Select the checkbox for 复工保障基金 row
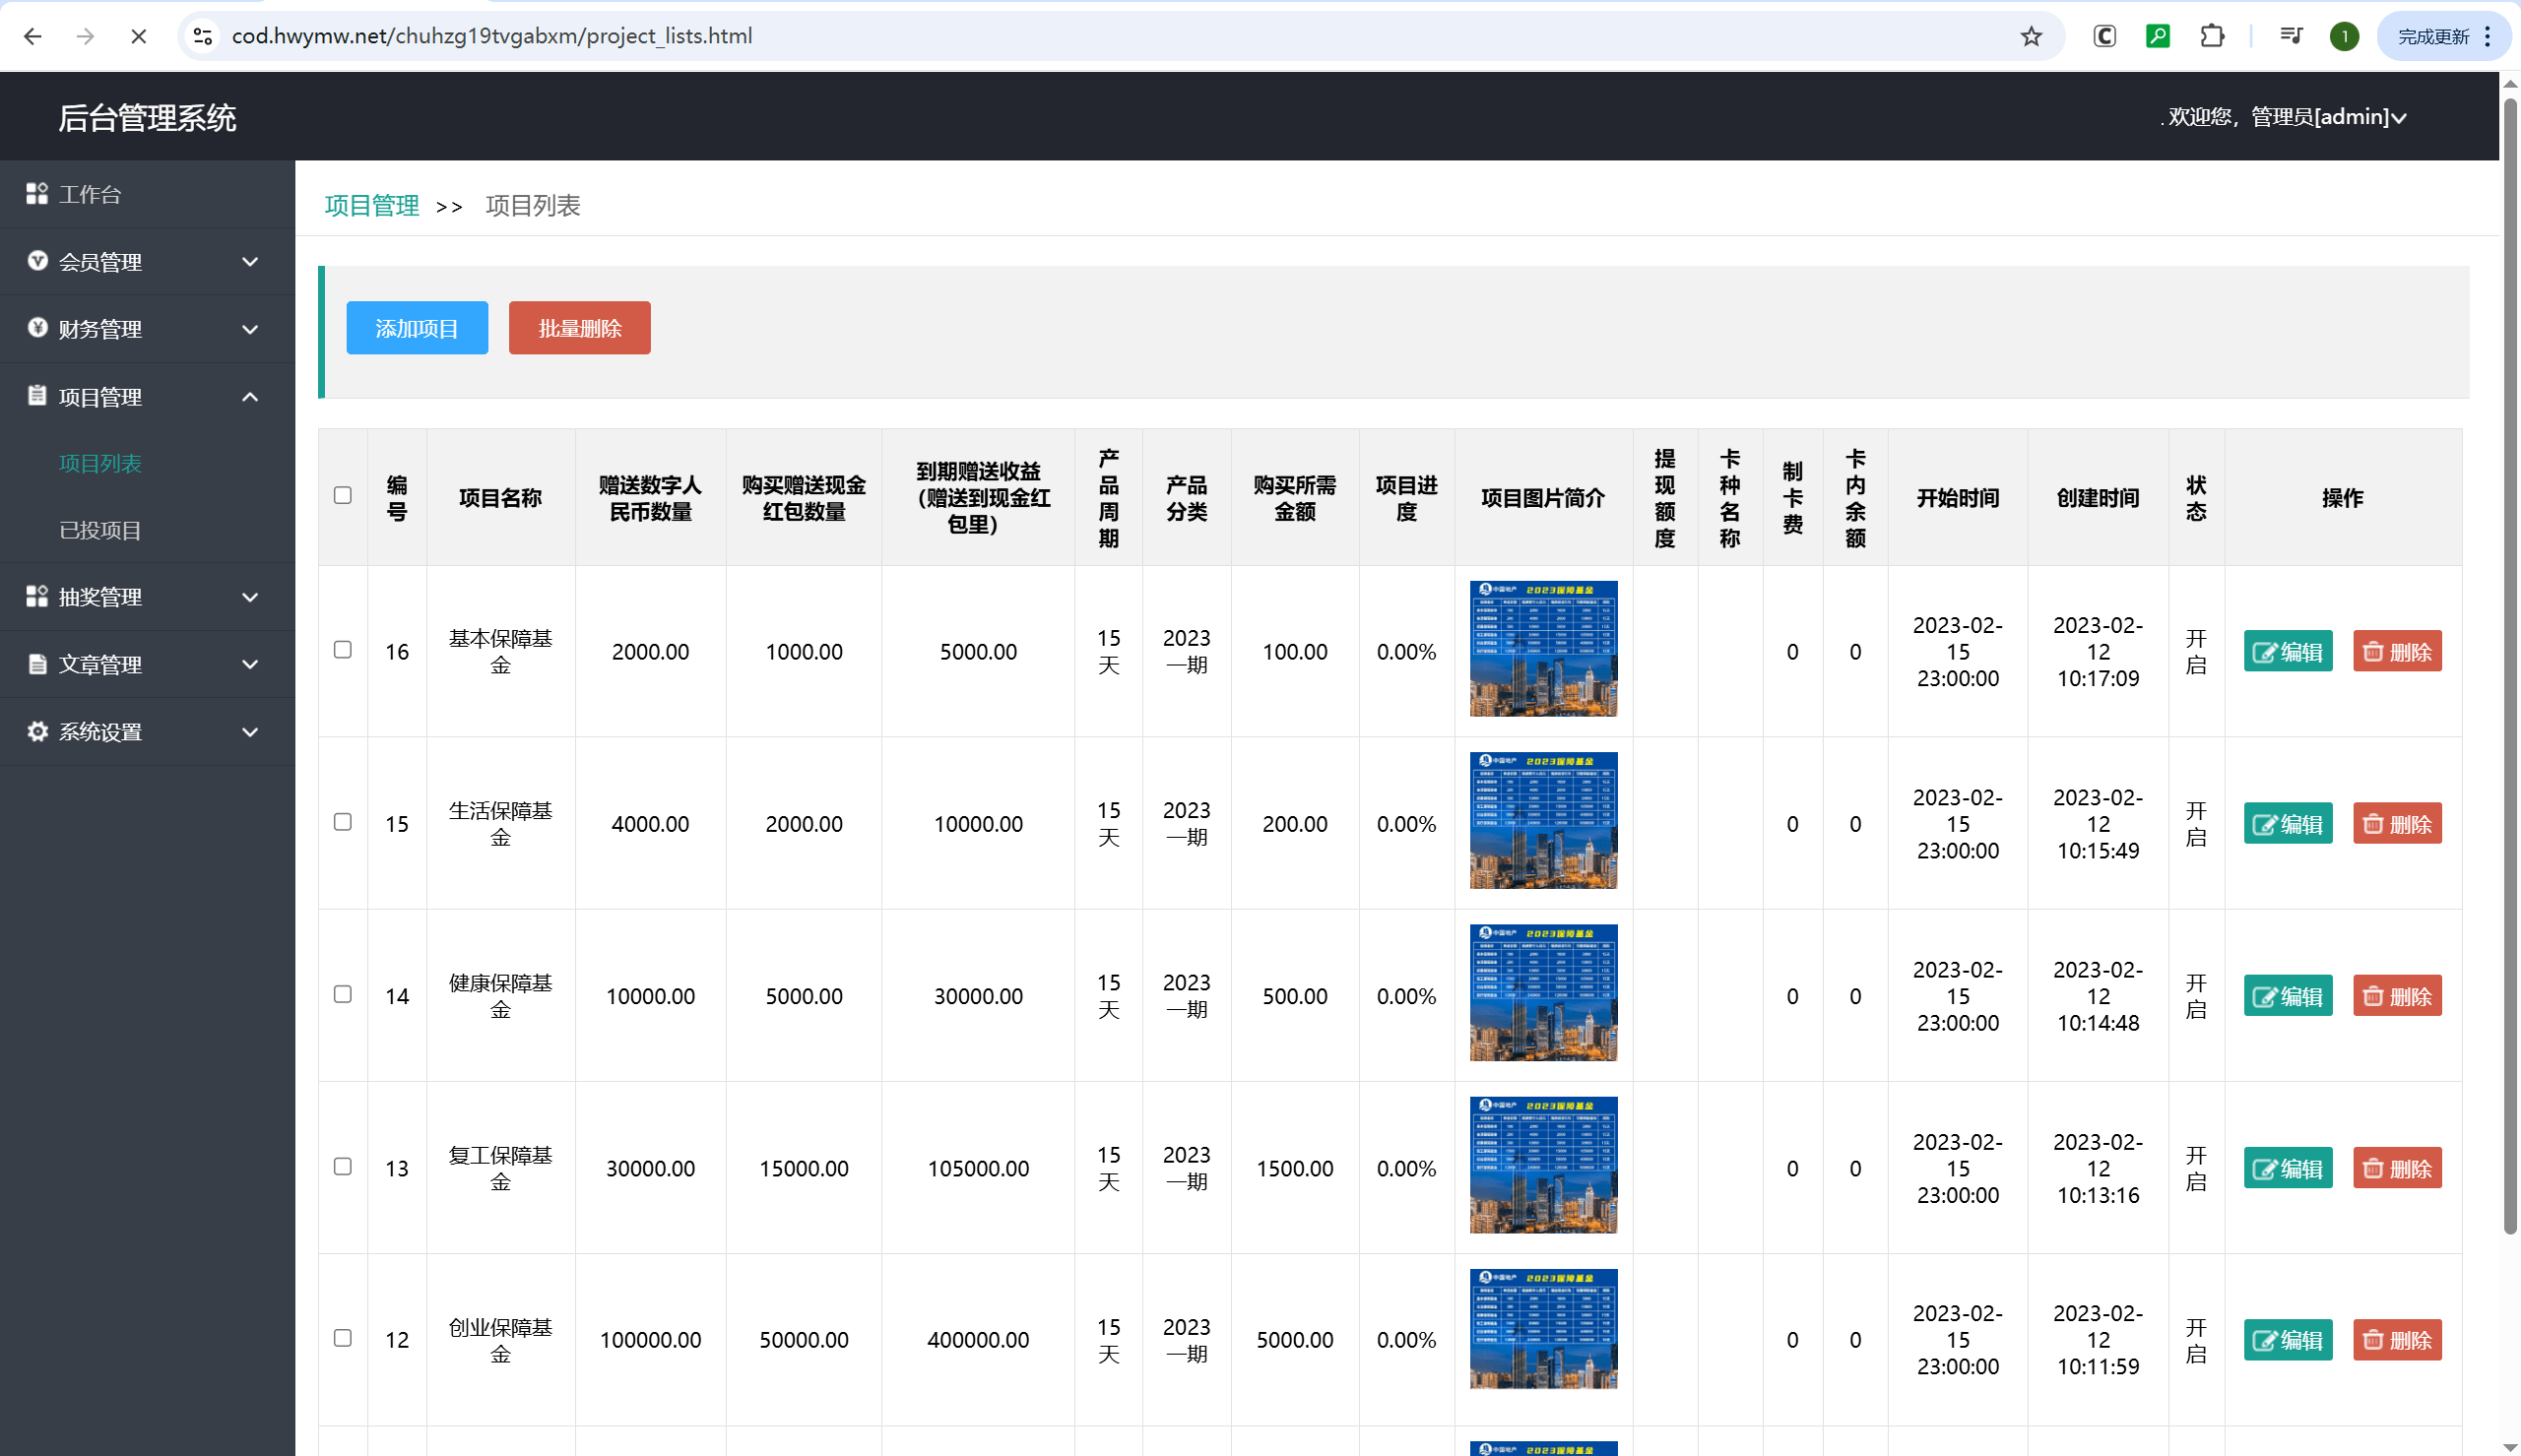This screenshot has width=2521, height=1456. [x=343, y=1167]
